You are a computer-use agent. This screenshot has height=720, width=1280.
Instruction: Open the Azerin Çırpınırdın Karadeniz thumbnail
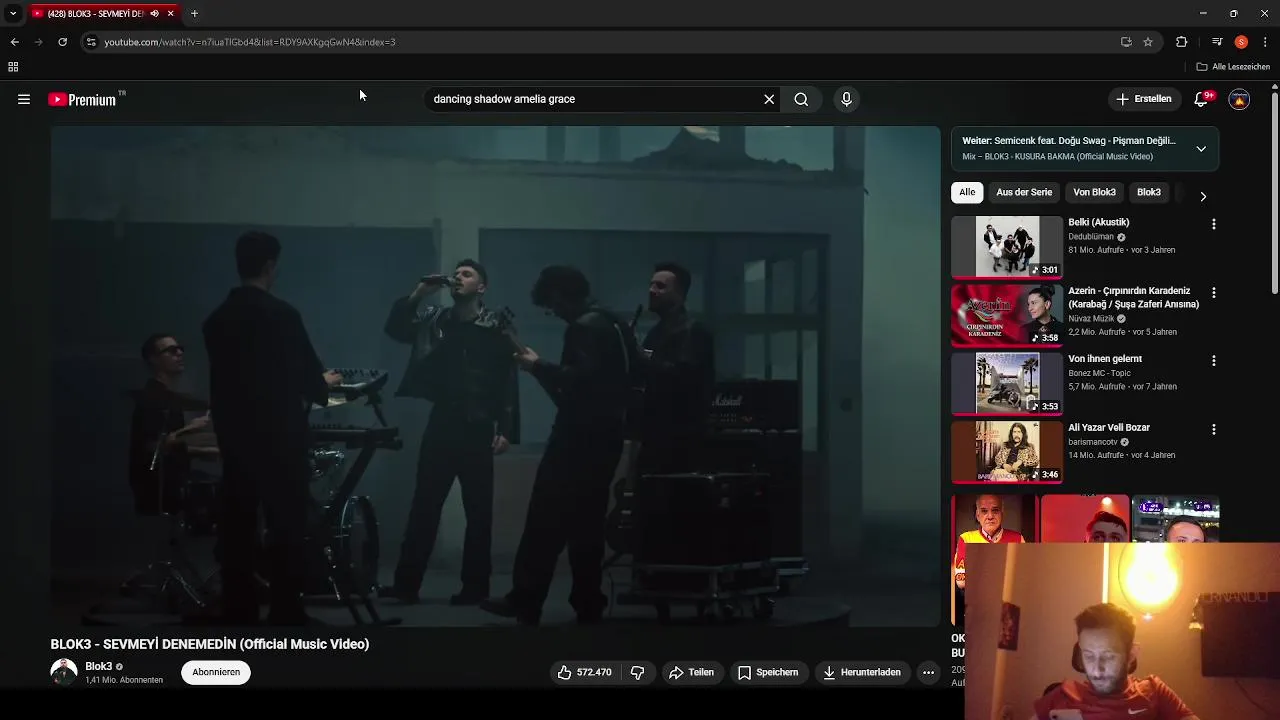pos(1007,314)
